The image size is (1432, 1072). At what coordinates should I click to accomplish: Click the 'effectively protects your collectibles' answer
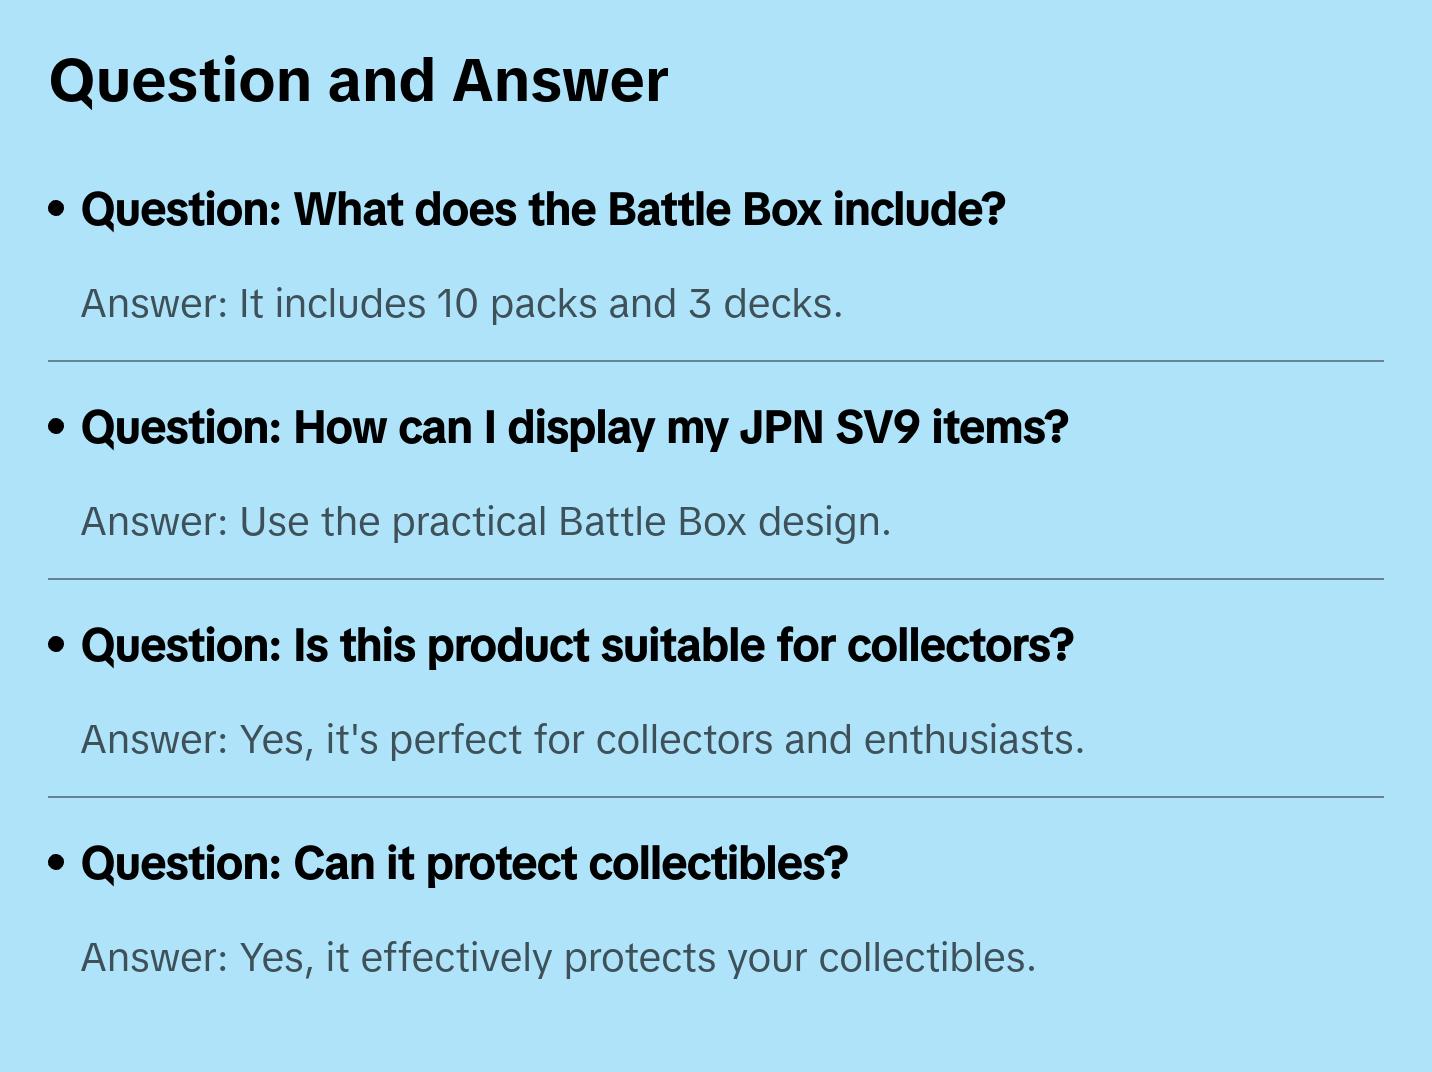558,958
